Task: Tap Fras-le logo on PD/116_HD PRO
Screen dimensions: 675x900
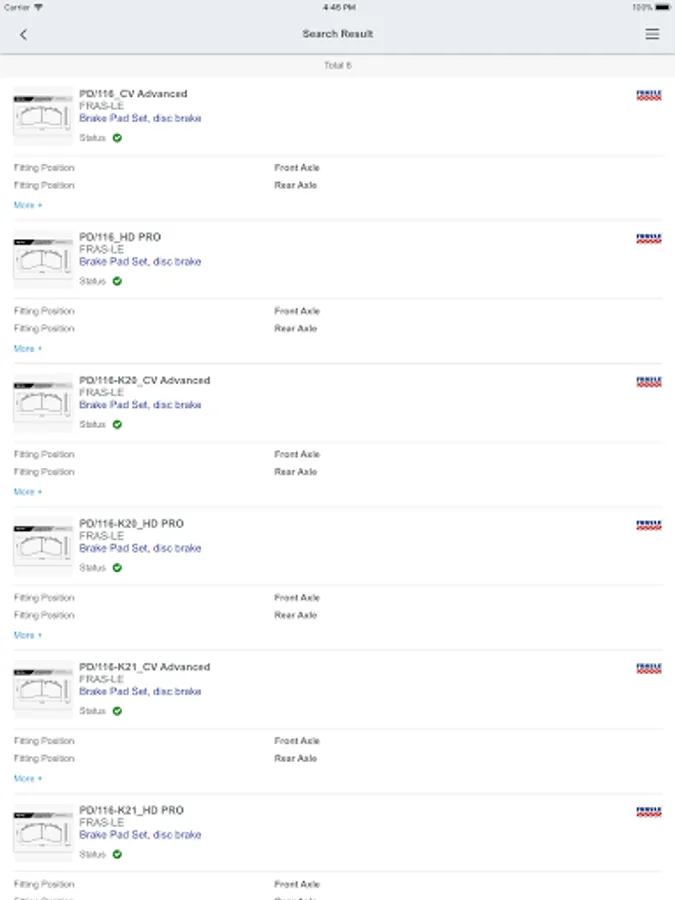Action: click(649, 239)
